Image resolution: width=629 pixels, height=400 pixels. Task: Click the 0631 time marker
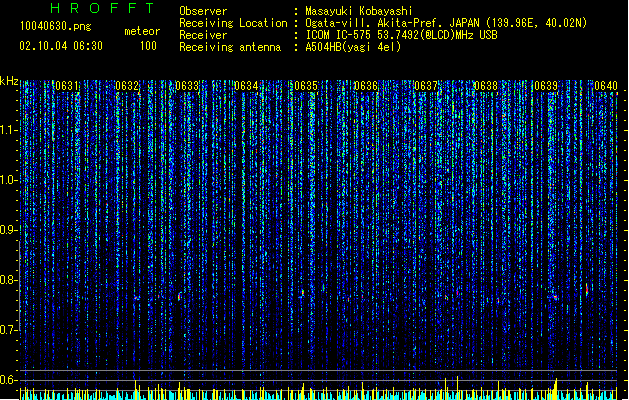pyautogui.click(x=67, y=86)
